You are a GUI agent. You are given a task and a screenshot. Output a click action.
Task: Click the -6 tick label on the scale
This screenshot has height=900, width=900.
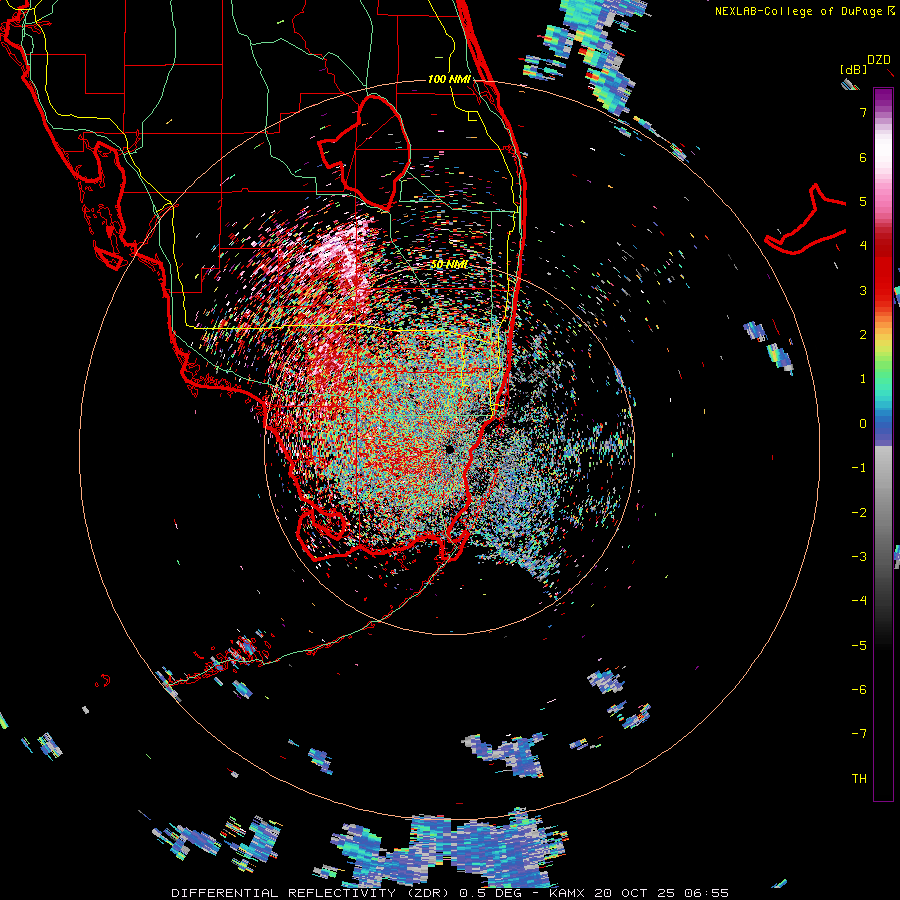pyautogui.click(x=859, y=690)
